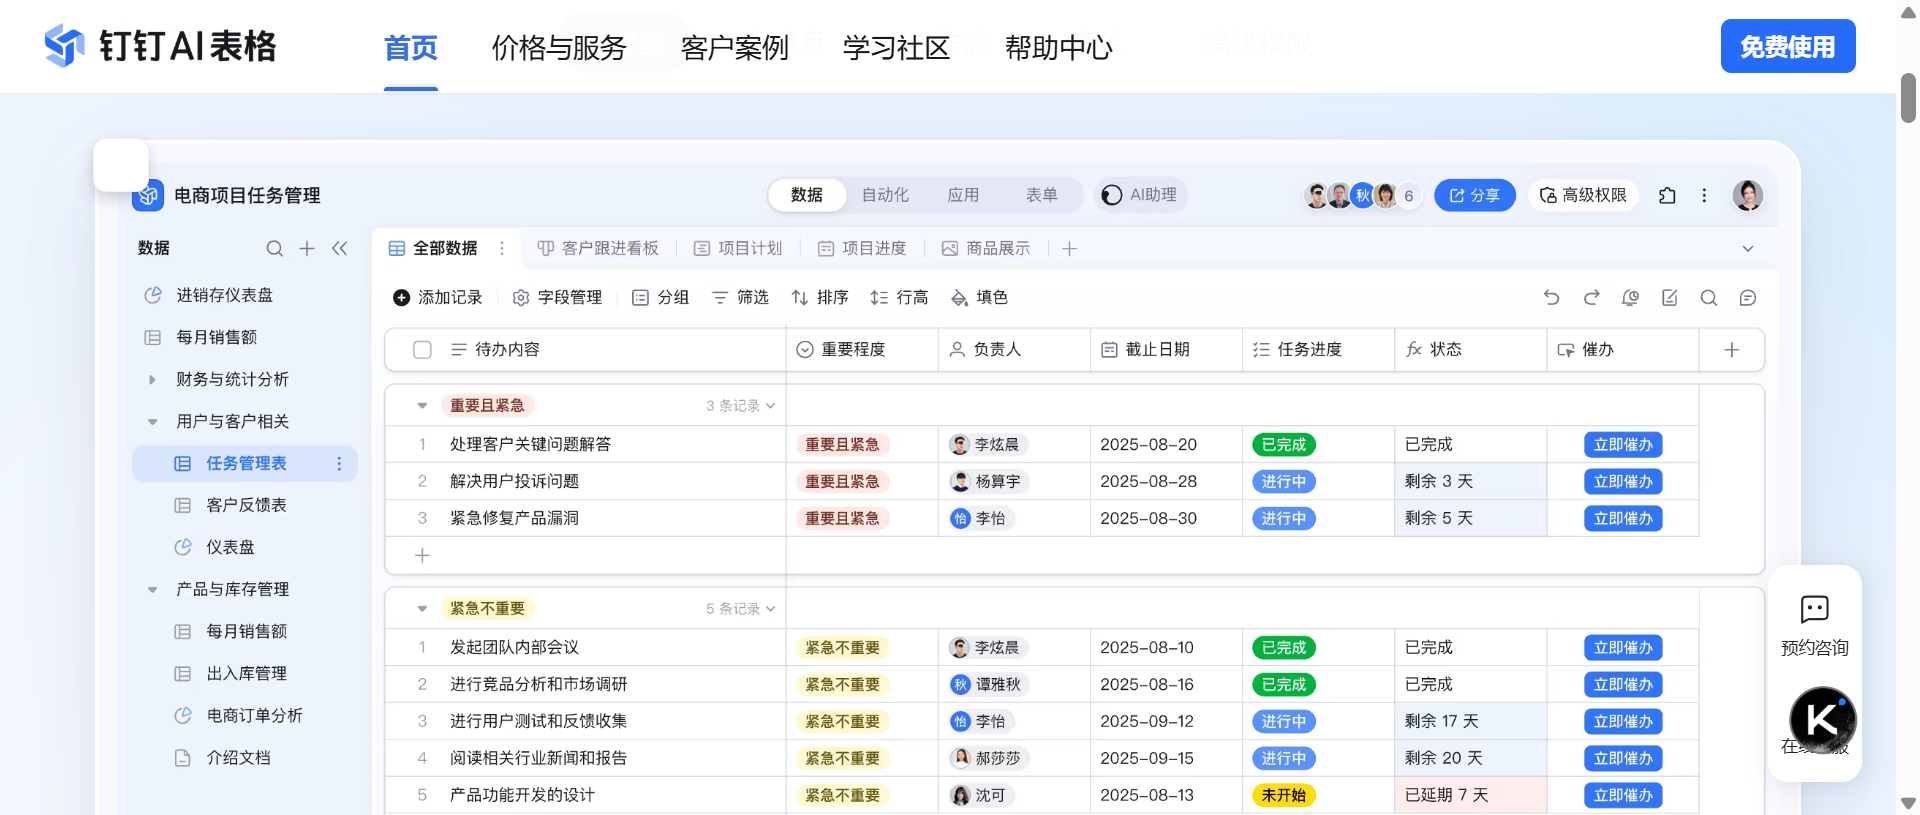Click the plus icon to add new view tab
Viewport: 1920px width, 815px height.
(x=1069, y=248)
